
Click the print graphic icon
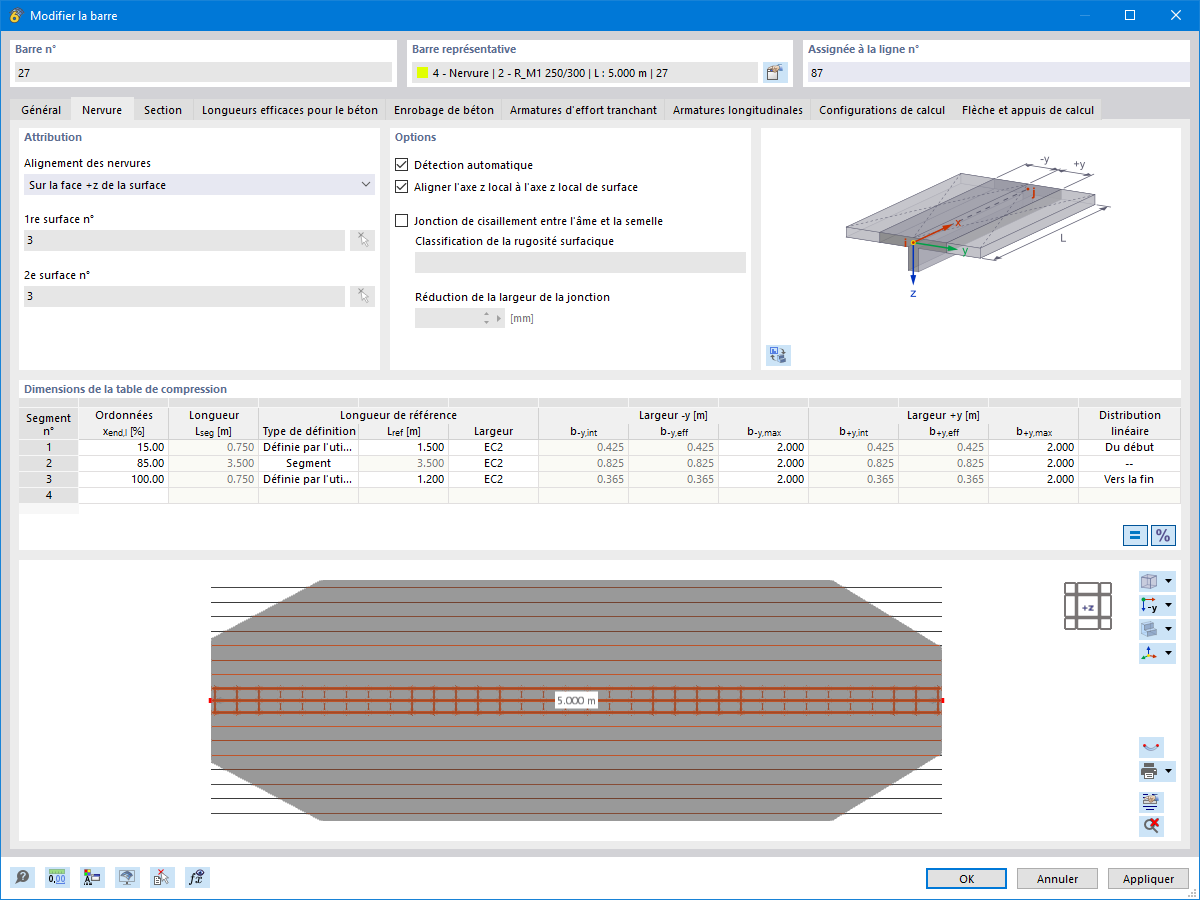pyautogui.click(x=1149, y=772)
